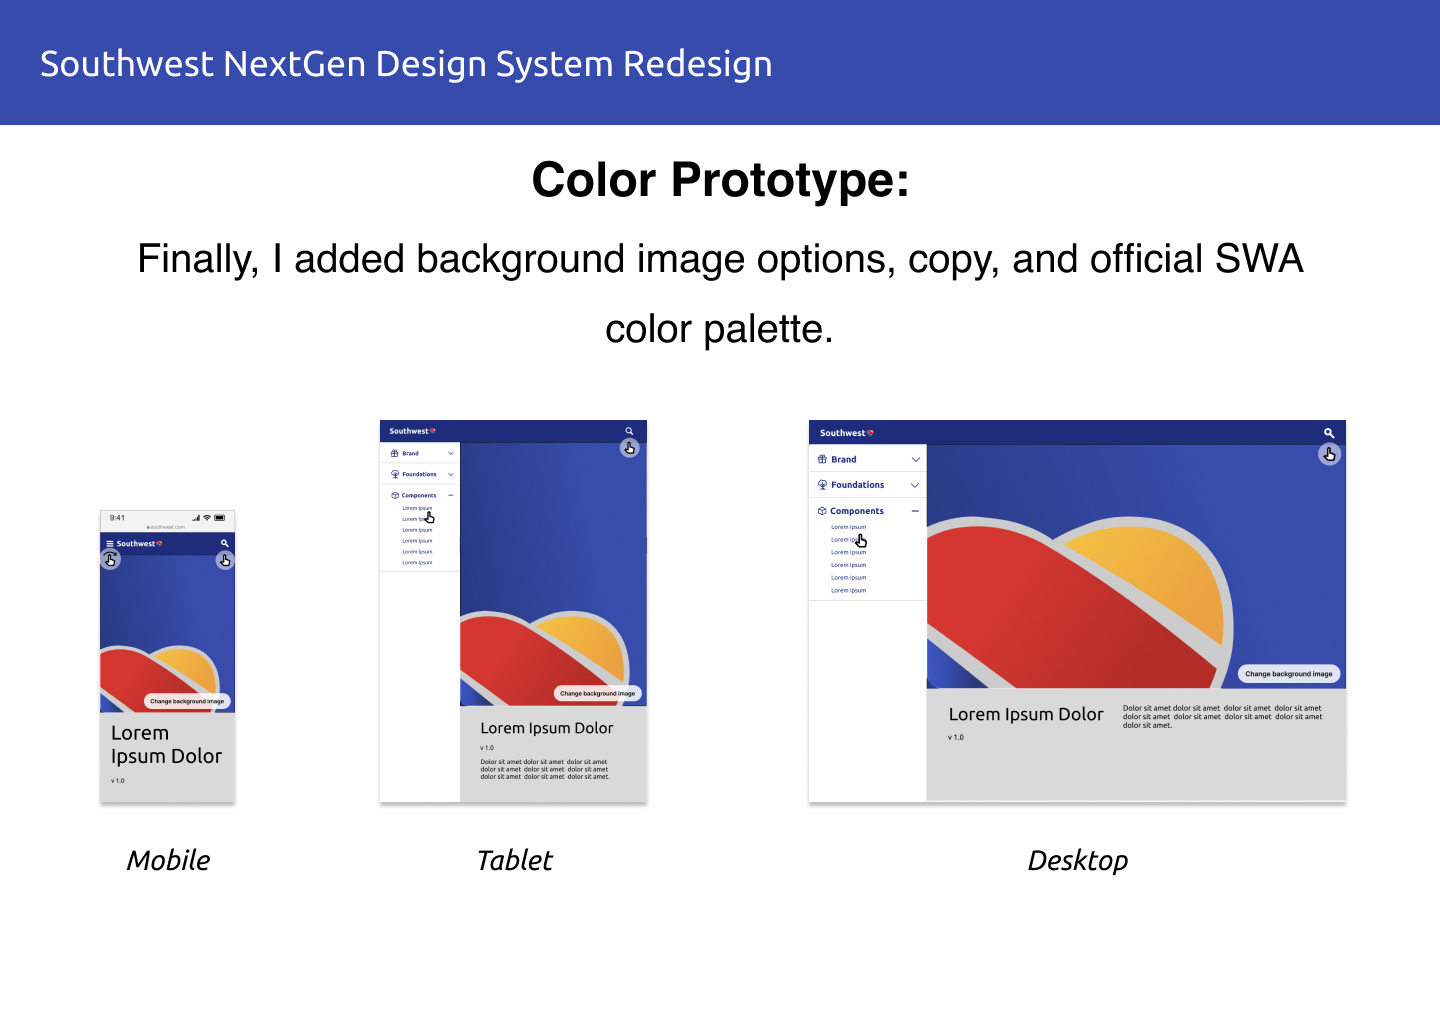This screenshot has width=1440, height=1024.
Task: Click the Brand gift icon in desktop sidebar
Action: 822,459
